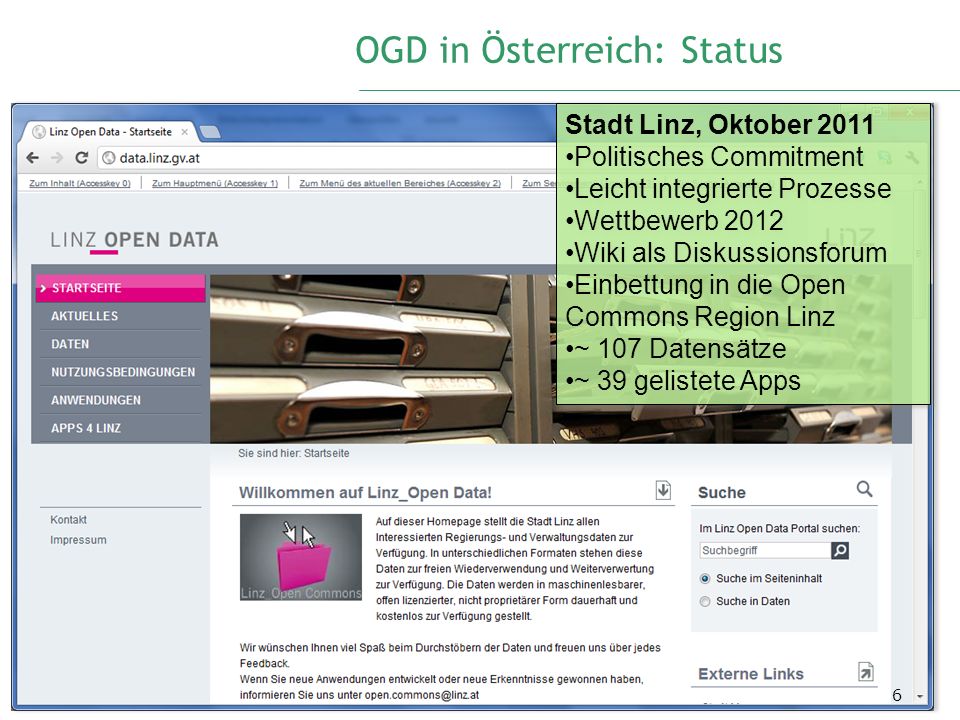This screenshot has width=960, height=720.
Task: Open a new browser tab
Action: pyautogui.click(x=209, y=132)
